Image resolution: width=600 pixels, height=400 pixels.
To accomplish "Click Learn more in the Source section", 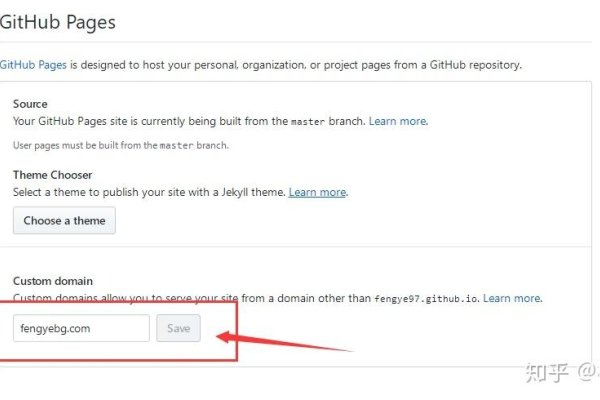I will pyautogui.click(x=398, y=121).
